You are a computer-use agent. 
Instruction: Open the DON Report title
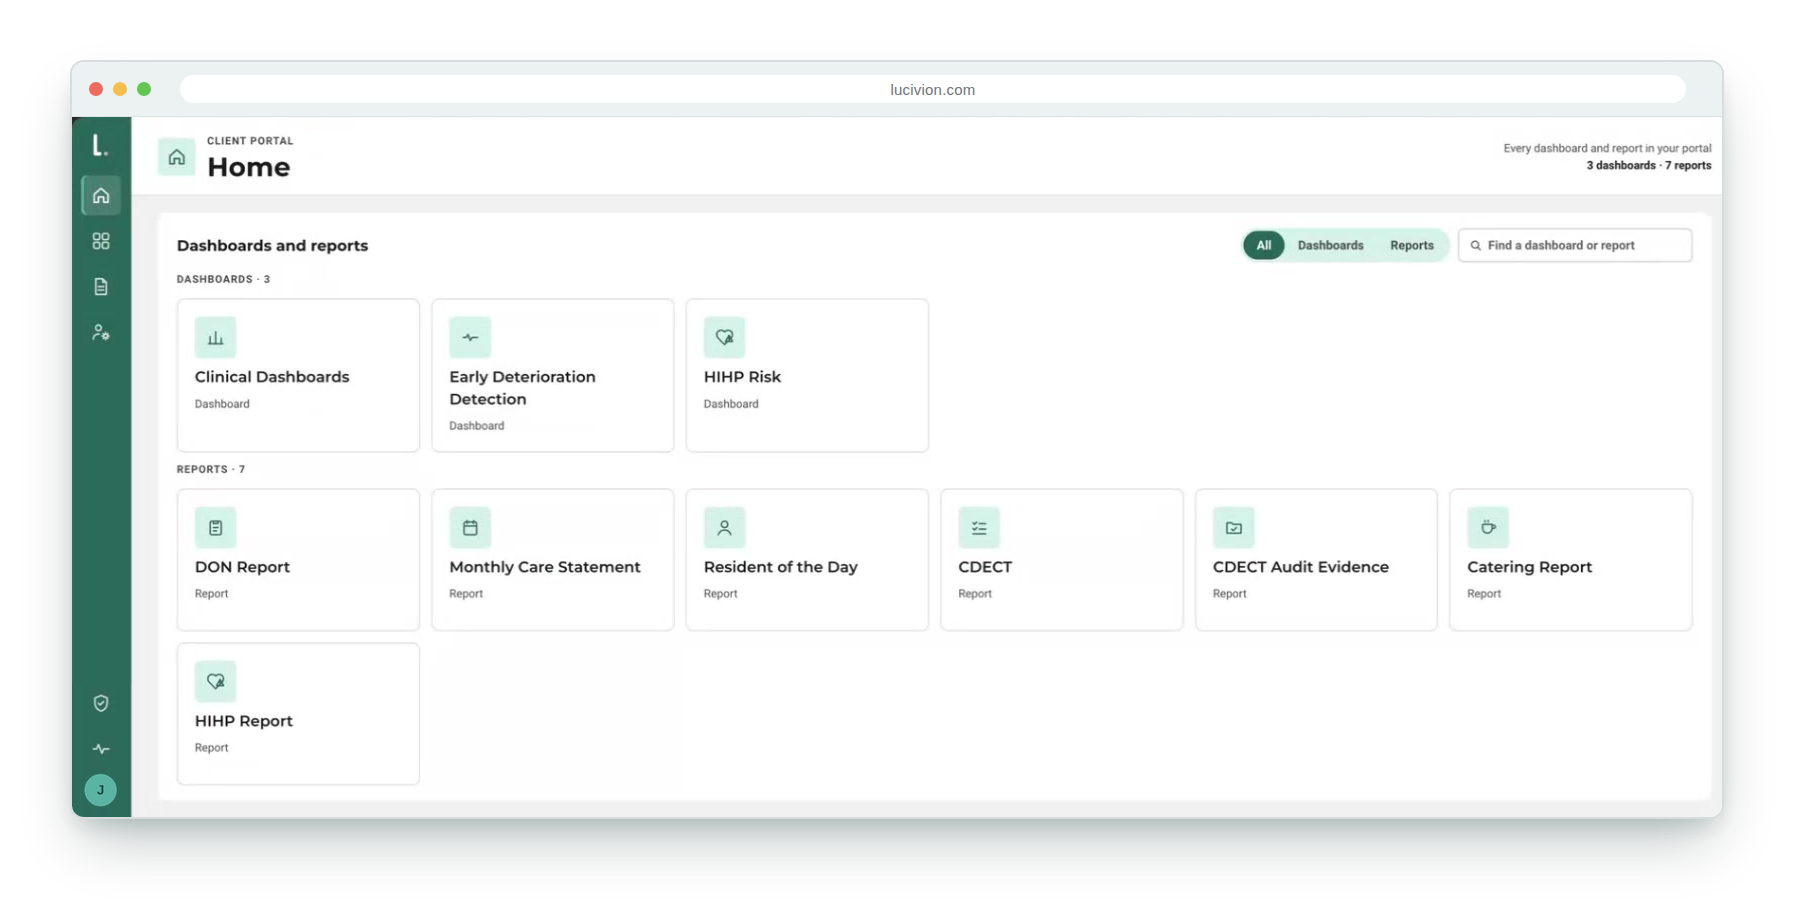tap(242, 567)
